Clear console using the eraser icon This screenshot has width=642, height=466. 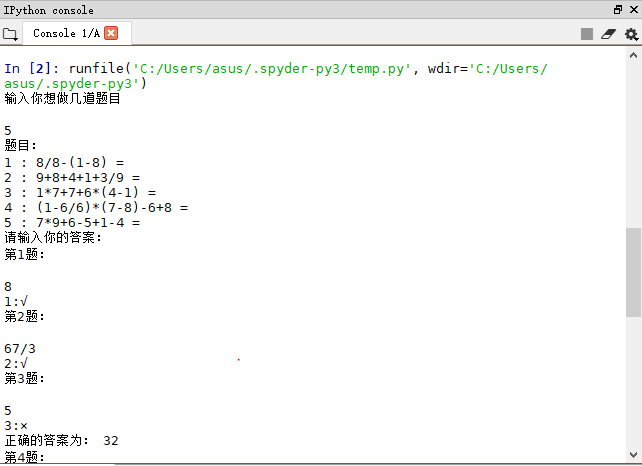tap(608, 34)
